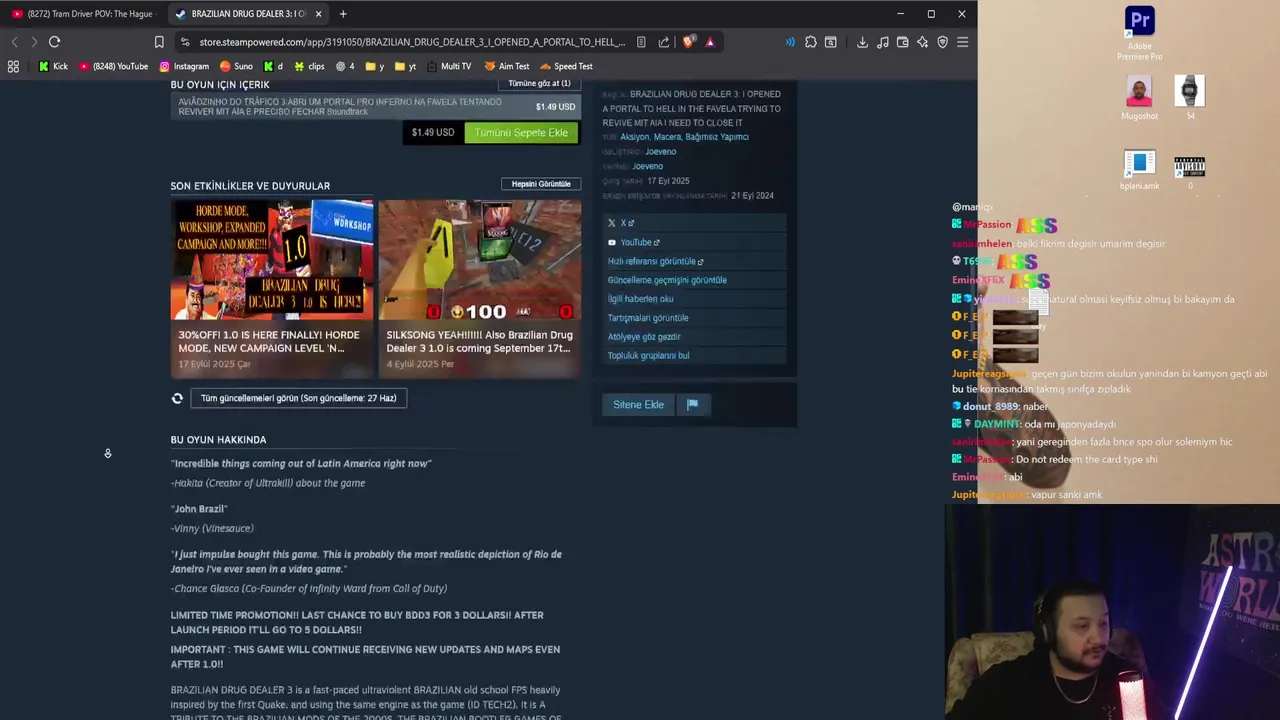Bookmark this page with the bookmark icon
Screen dimensions: 1280x720
click(159, 42)
